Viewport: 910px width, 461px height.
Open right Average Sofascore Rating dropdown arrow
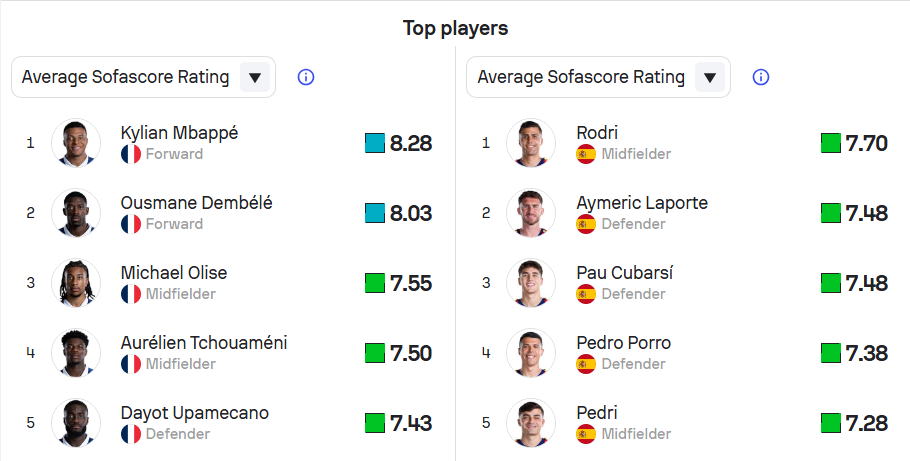click(710, 77)
